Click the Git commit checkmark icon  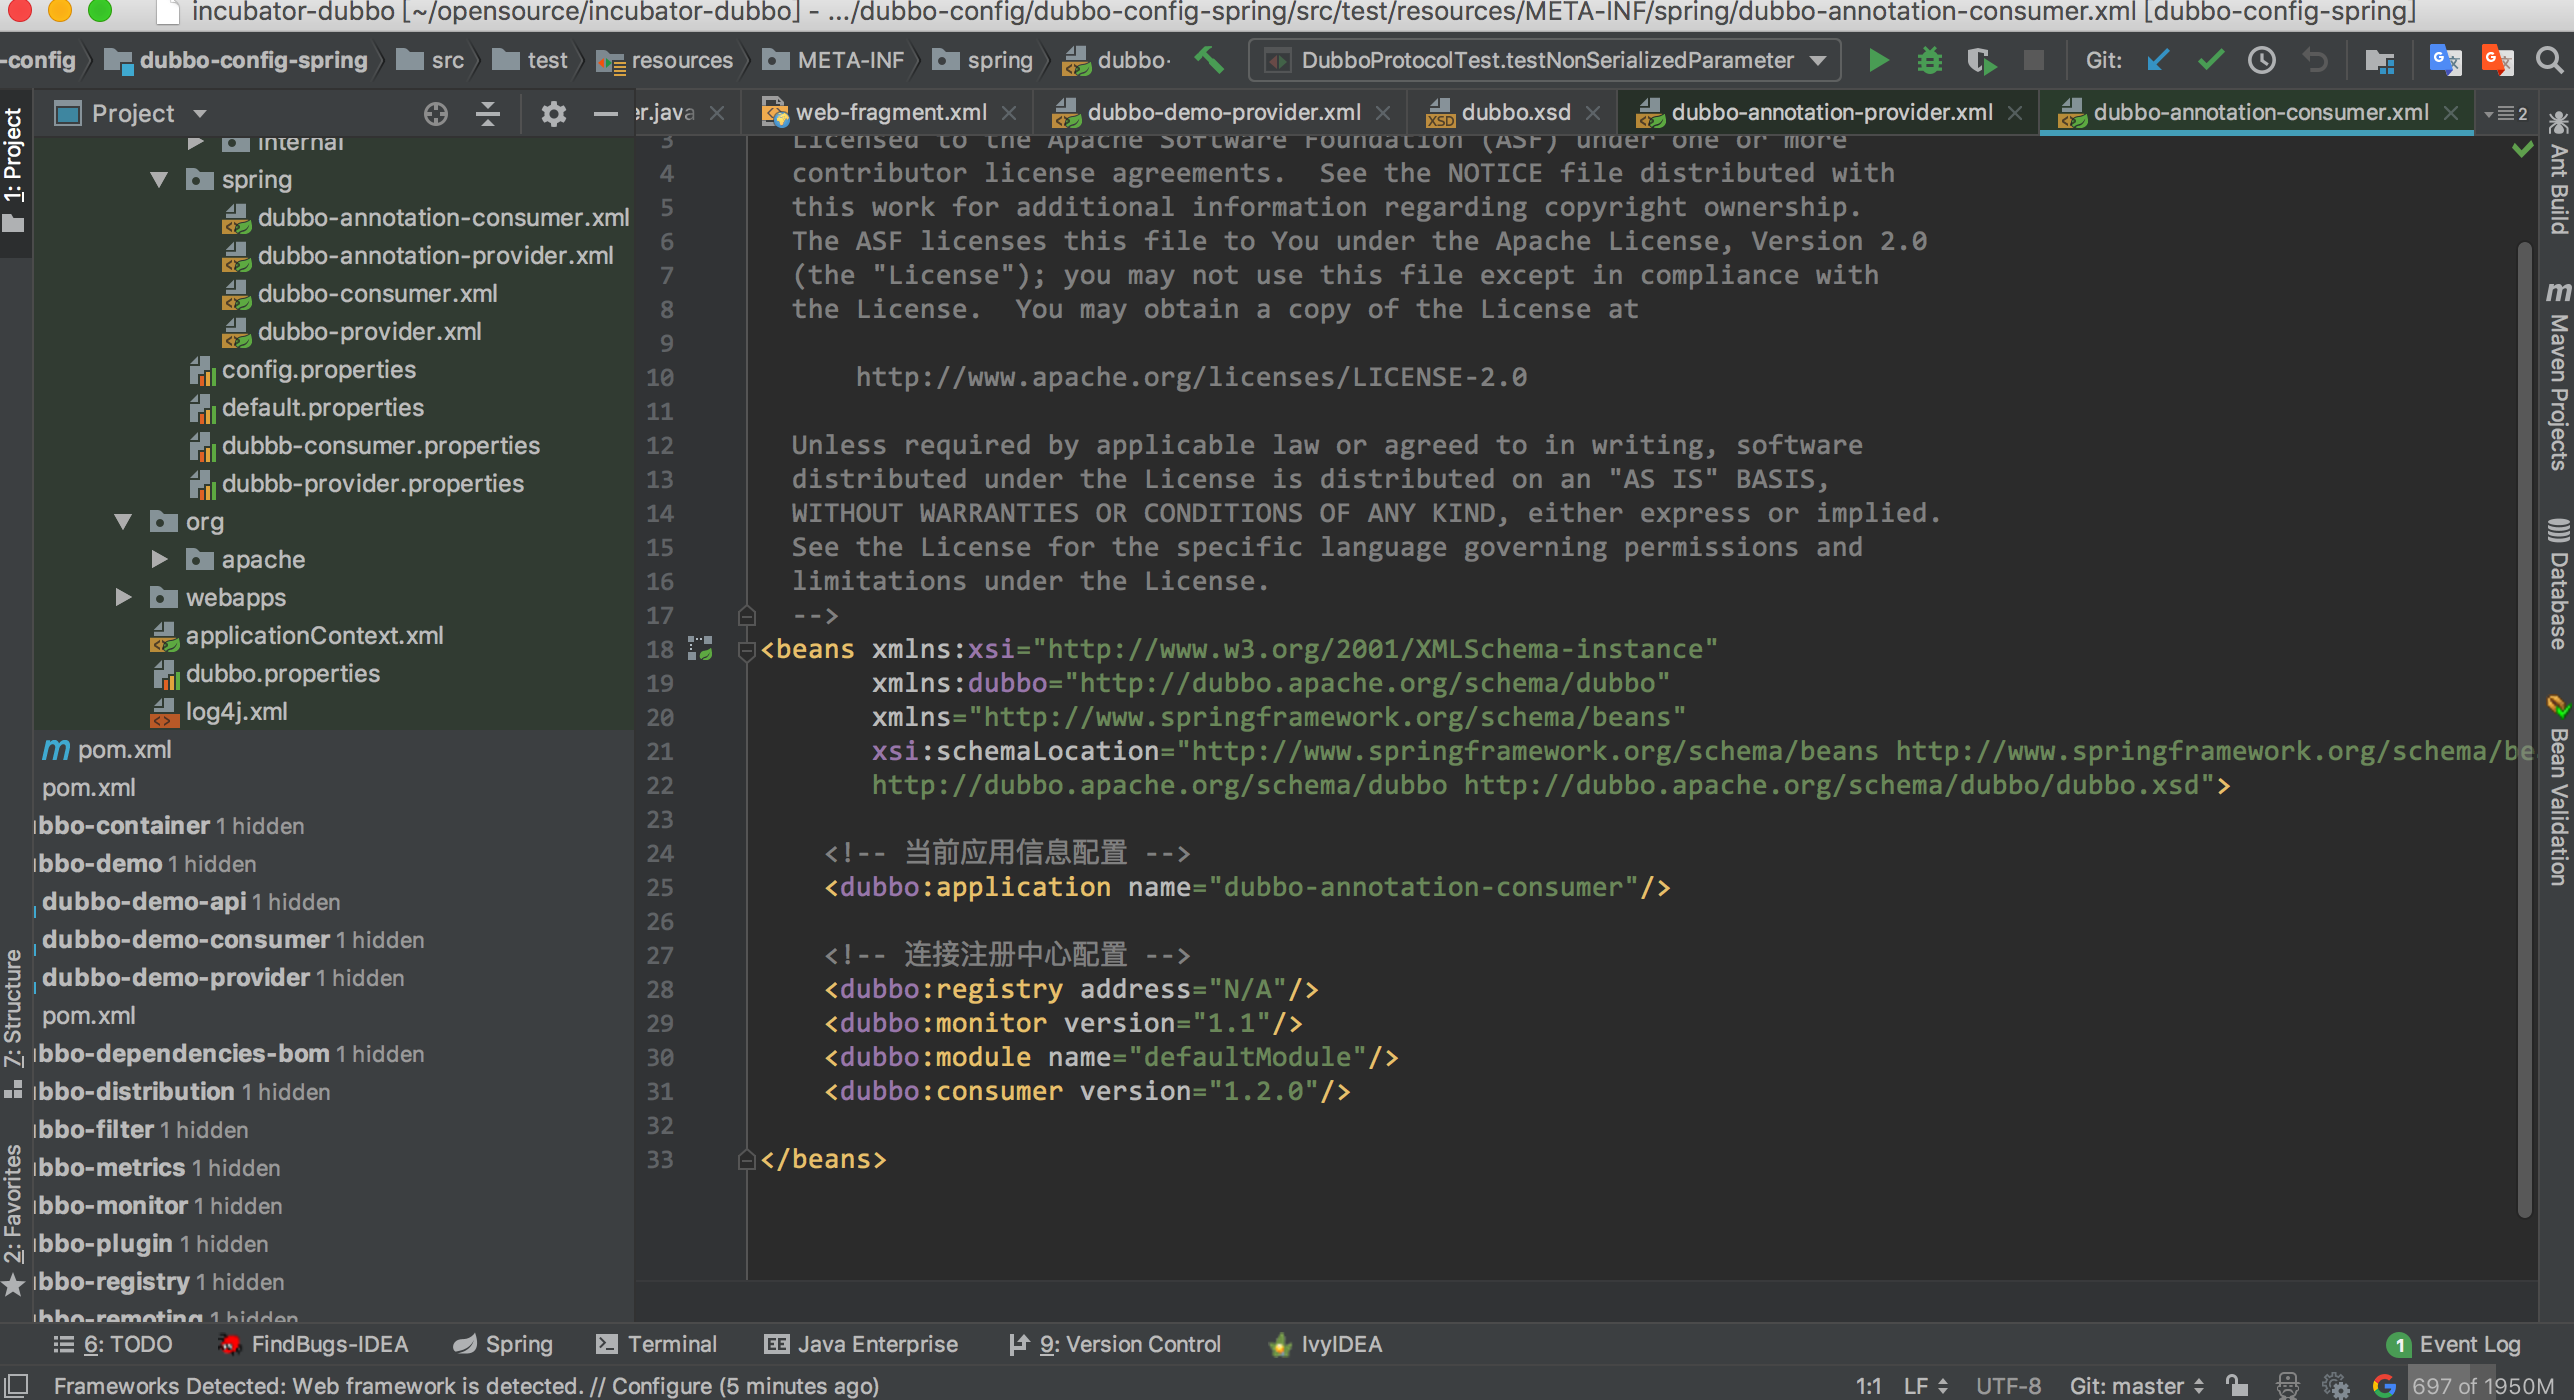point(2210,61)
